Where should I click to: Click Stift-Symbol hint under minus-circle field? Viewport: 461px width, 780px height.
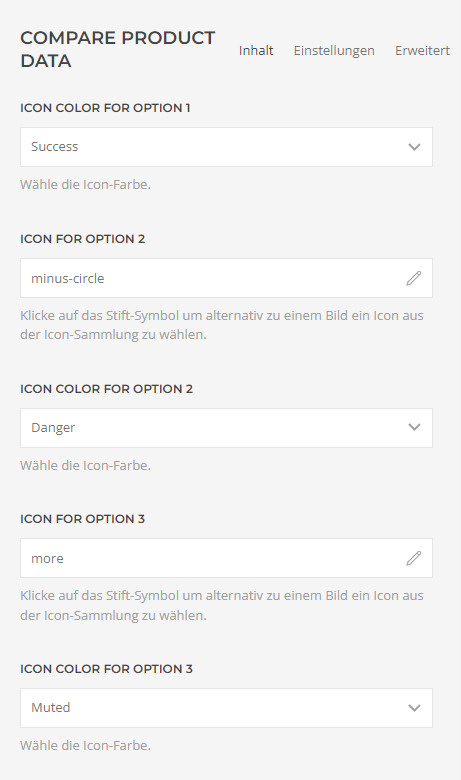(222, 325)
